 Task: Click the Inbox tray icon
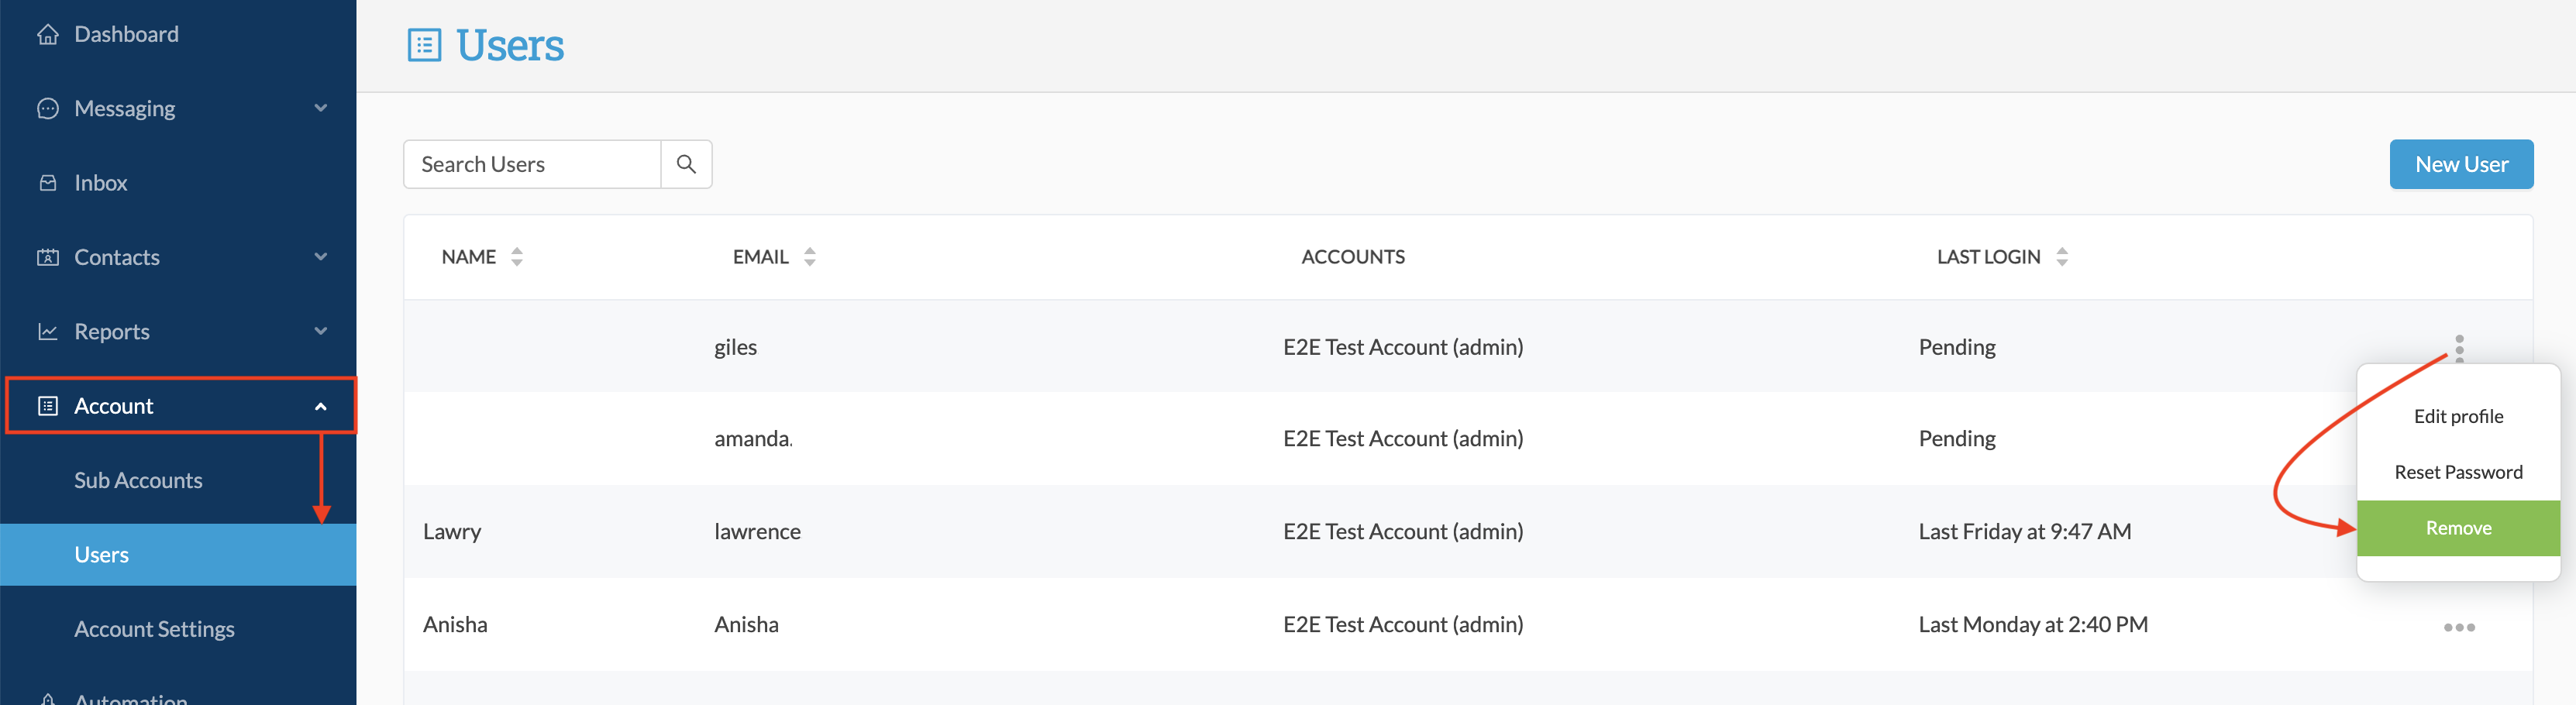(47, 183)
